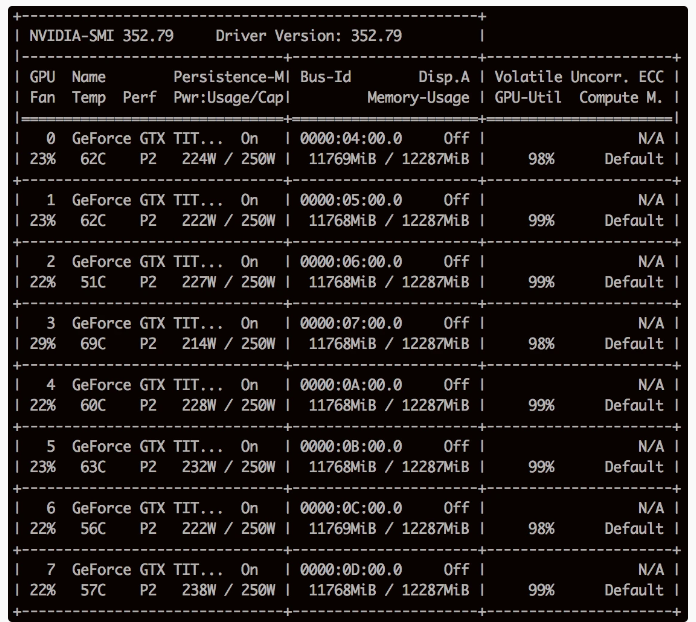Image resolution: width=696 pixels, height=622 pixels.
Task: Select bus ID 0000:0D:00.0
Action: point(351,570)
